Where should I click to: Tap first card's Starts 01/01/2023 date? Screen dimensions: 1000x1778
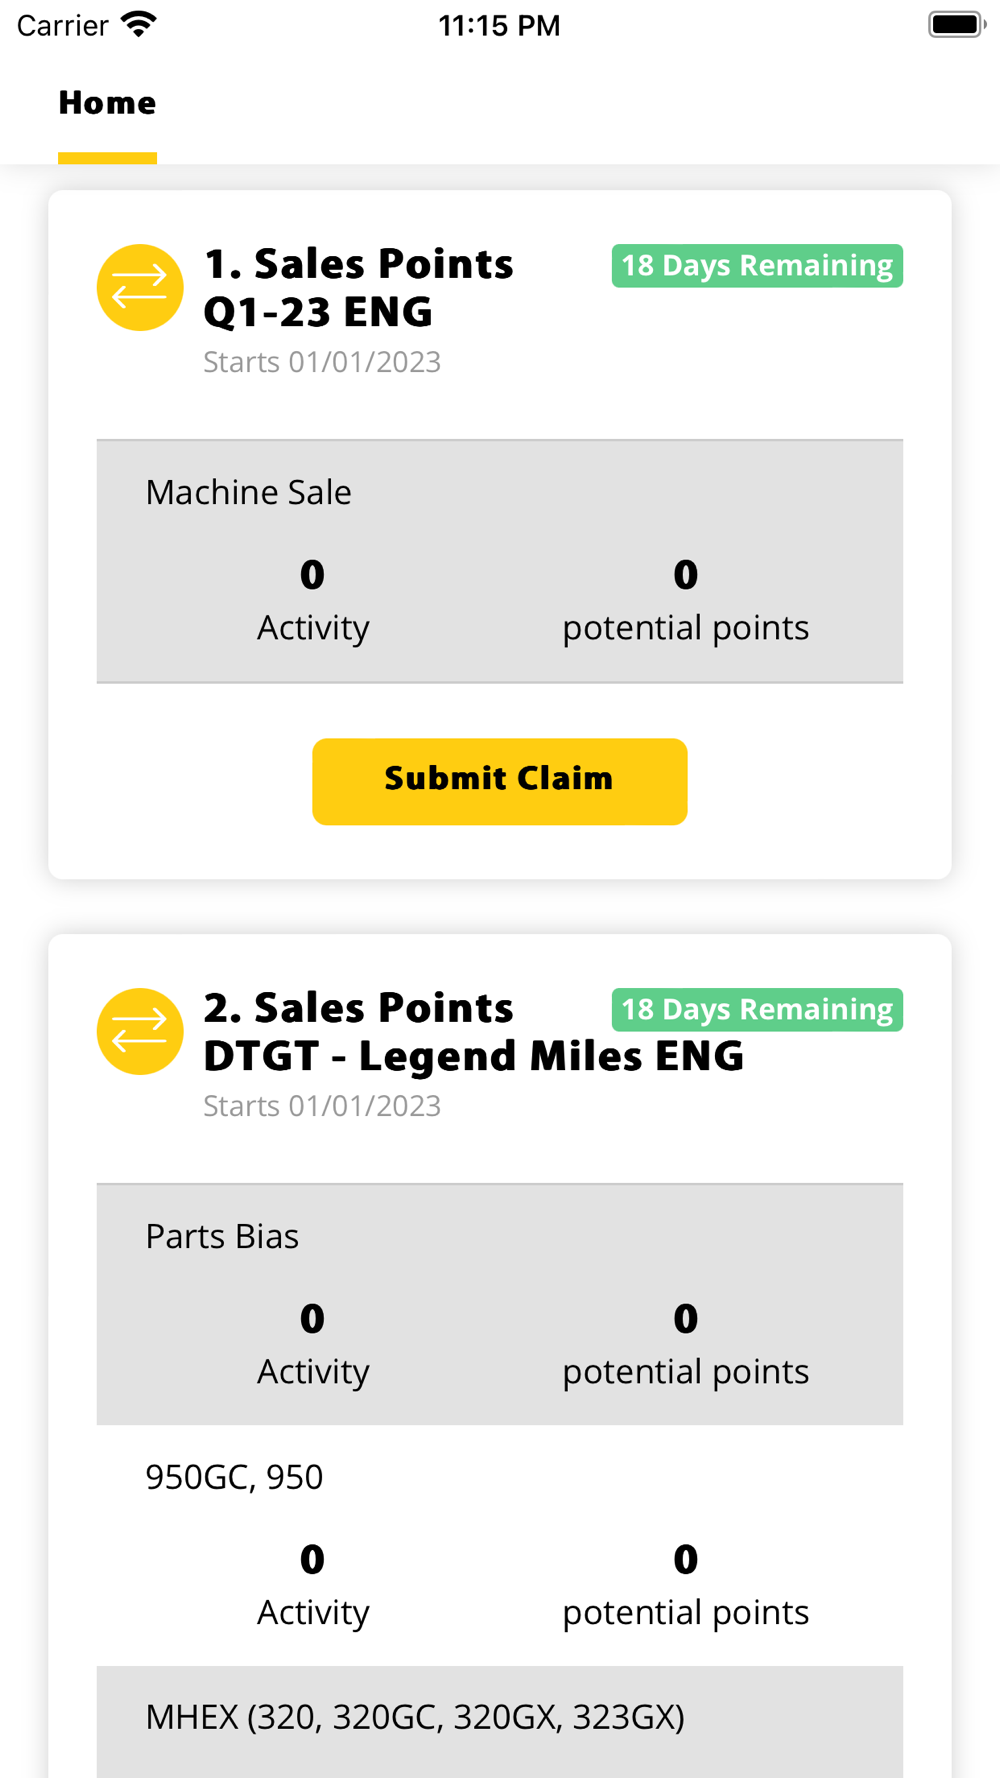[x=322, y=362]
